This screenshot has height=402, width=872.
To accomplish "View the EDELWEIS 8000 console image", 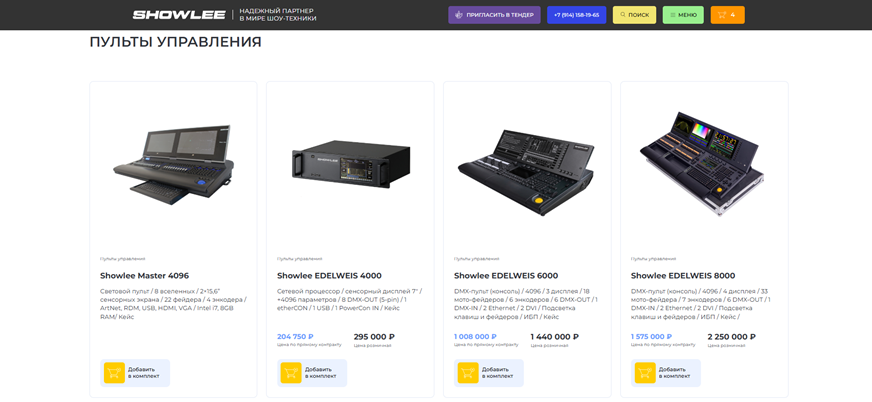I will (703, 163).
